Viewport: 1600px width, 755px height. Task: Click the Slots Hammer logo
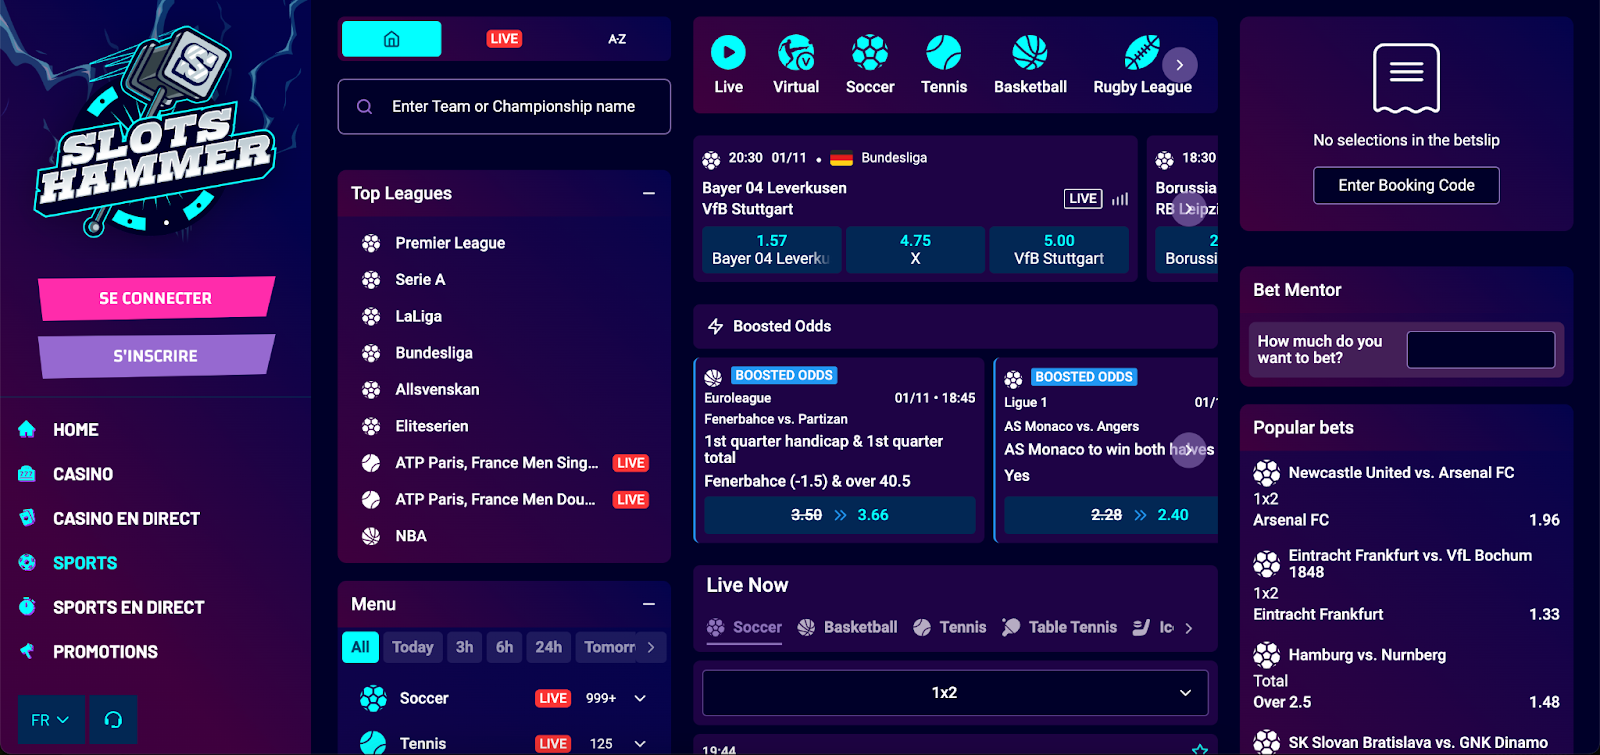[155, 130]
